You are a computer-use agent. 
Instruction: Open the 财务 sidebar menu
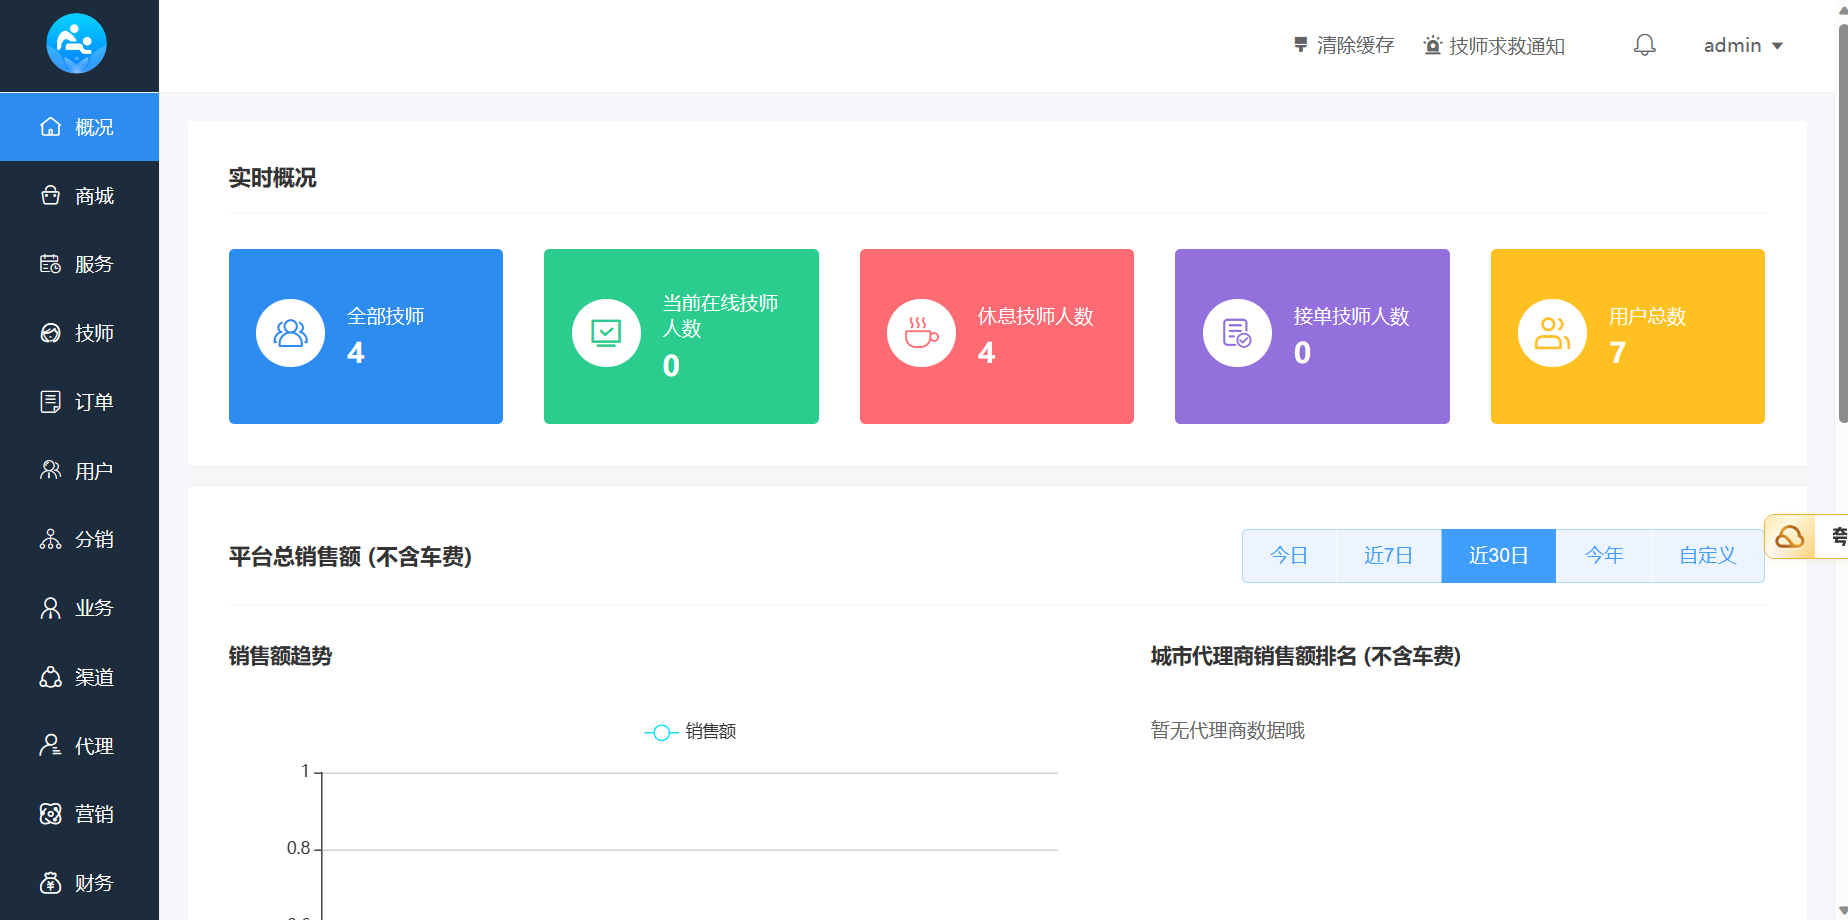click(x=79, y=883)
